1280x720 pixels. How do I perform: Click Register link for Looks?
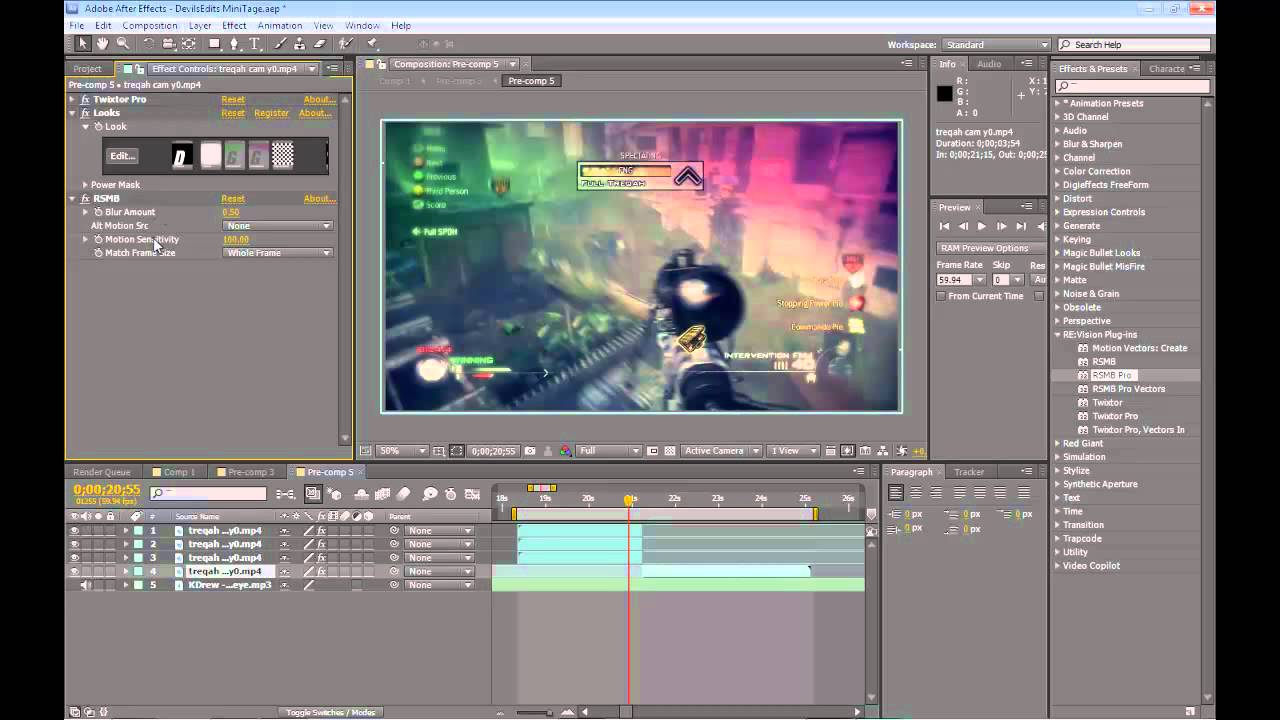tap(271, 113)
